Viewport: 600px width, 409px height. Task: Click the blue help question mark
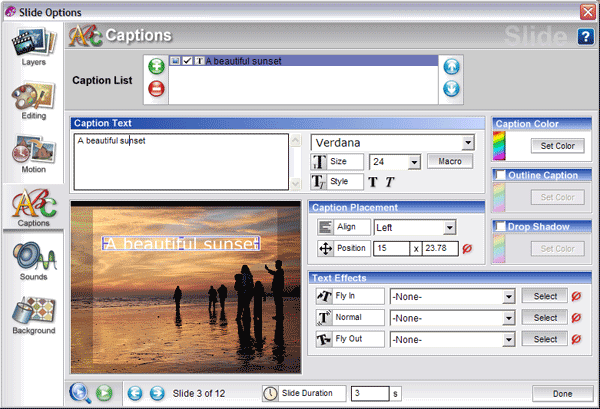[585, 37]
